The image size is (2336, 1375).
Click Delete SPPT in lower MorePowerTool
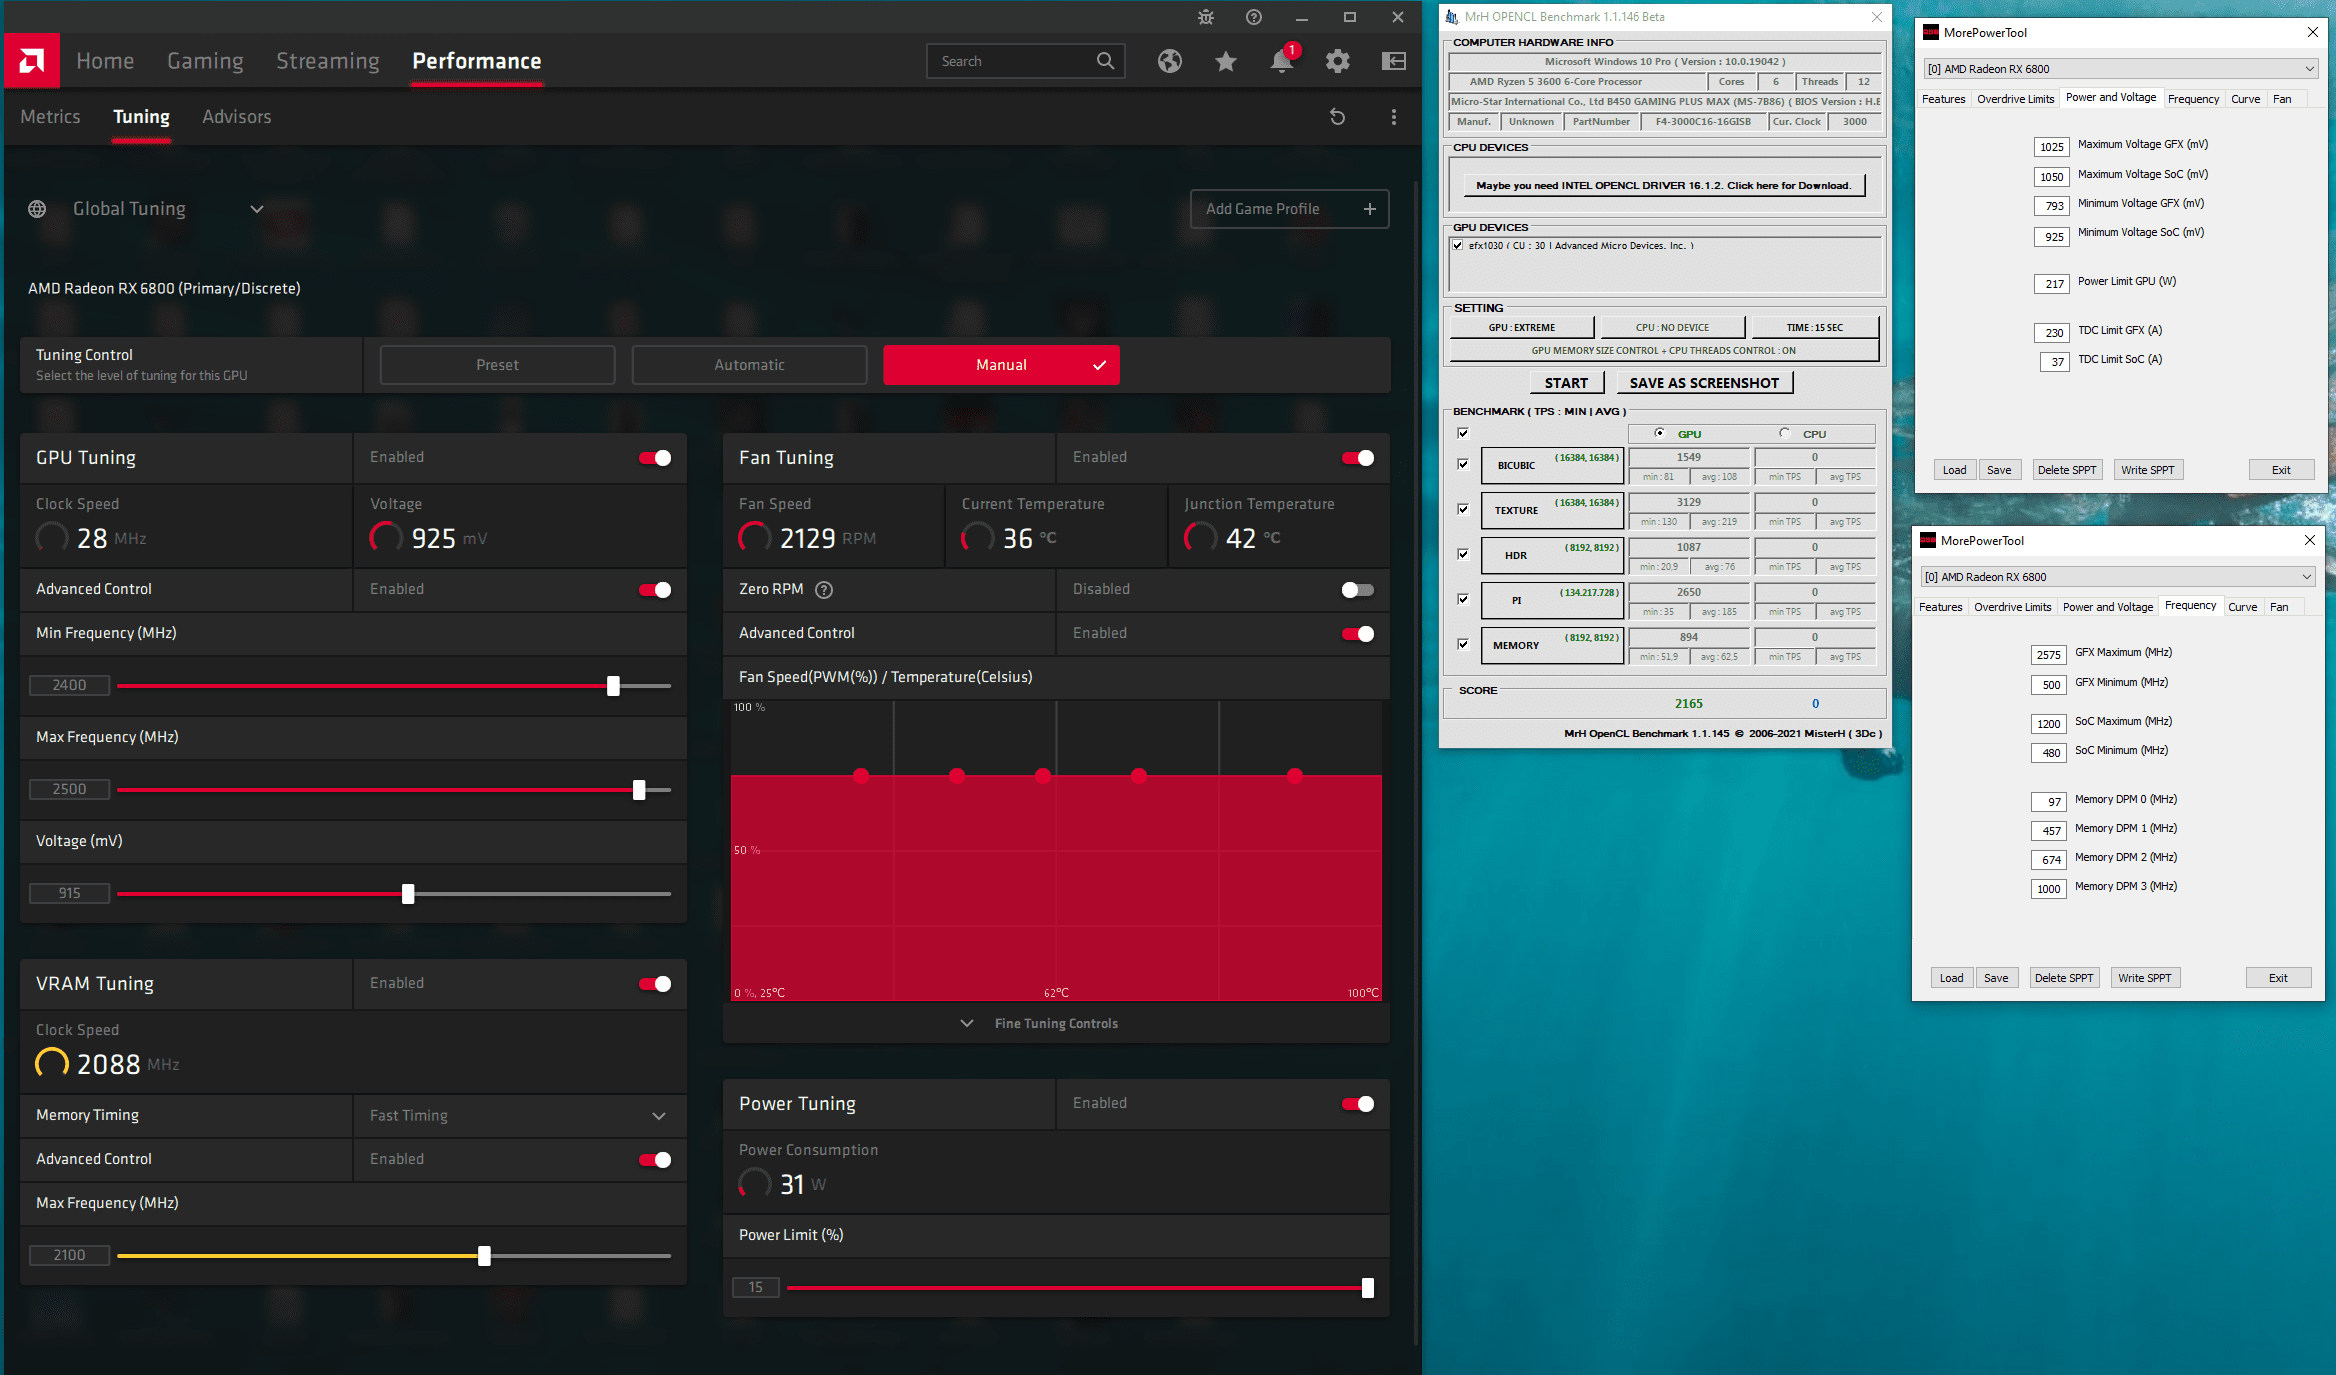(x=2063, y=978)
